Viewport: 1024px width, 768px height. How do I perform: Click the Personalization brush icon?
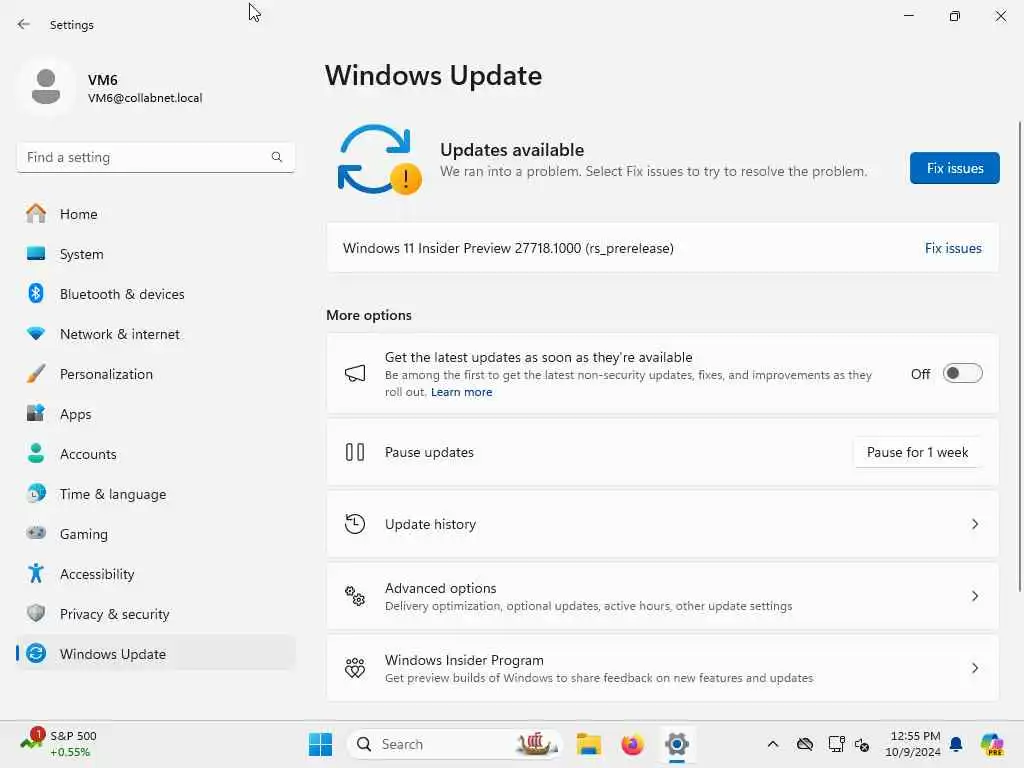36,374
